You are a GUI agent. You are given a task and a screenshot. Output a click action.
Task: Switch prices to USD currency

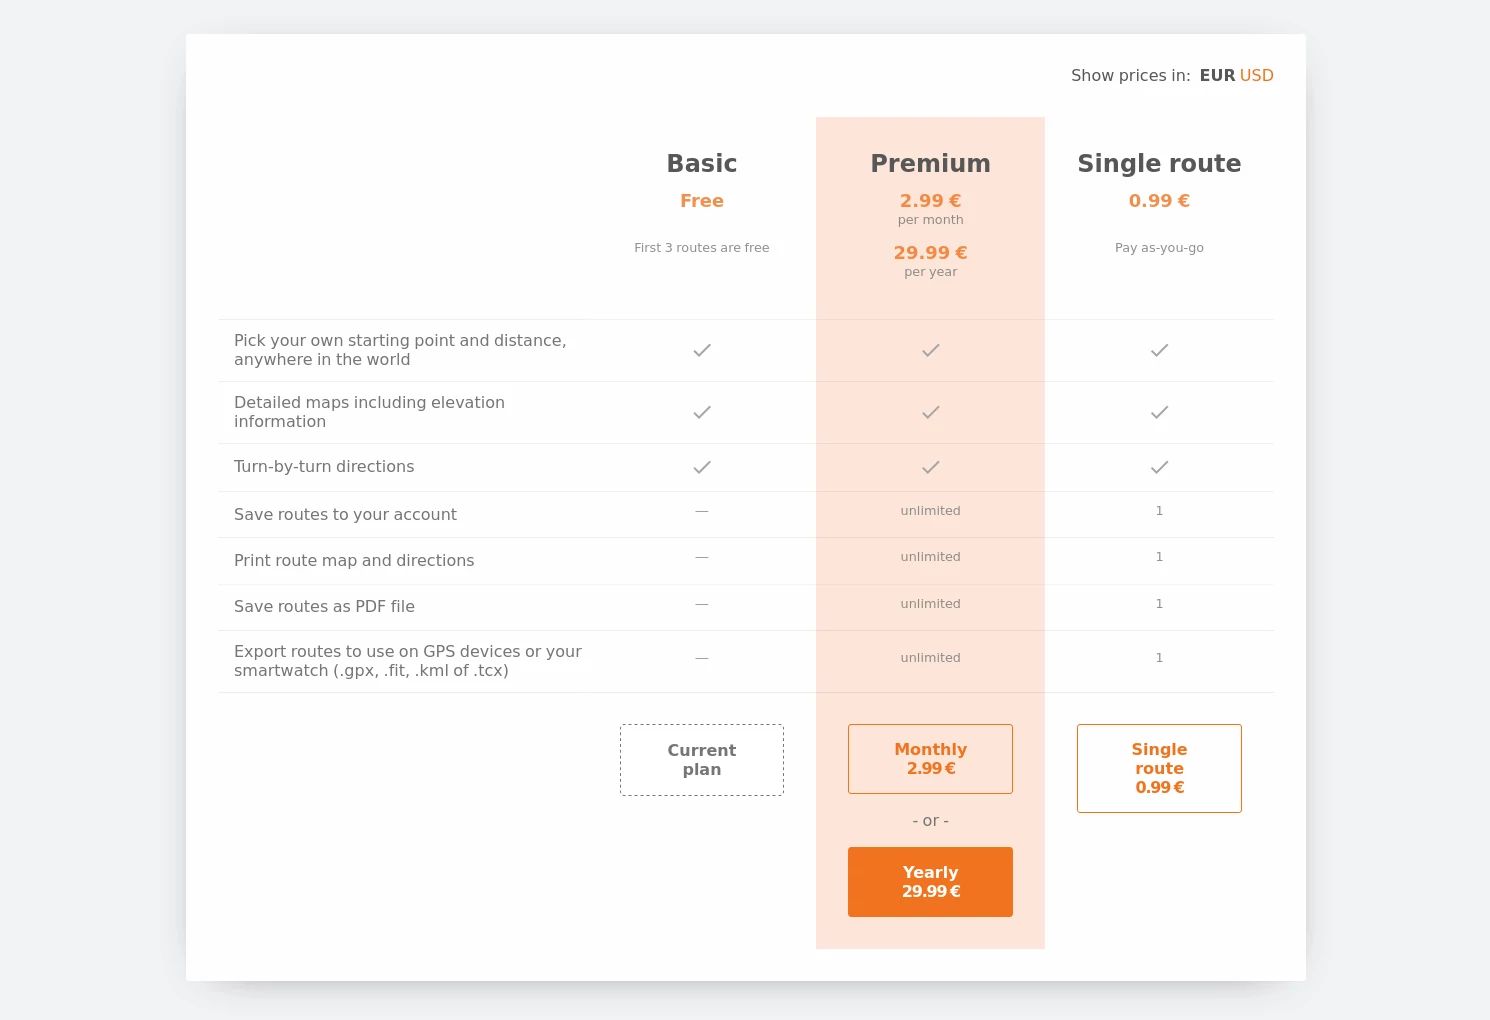tap(1256, 75)
